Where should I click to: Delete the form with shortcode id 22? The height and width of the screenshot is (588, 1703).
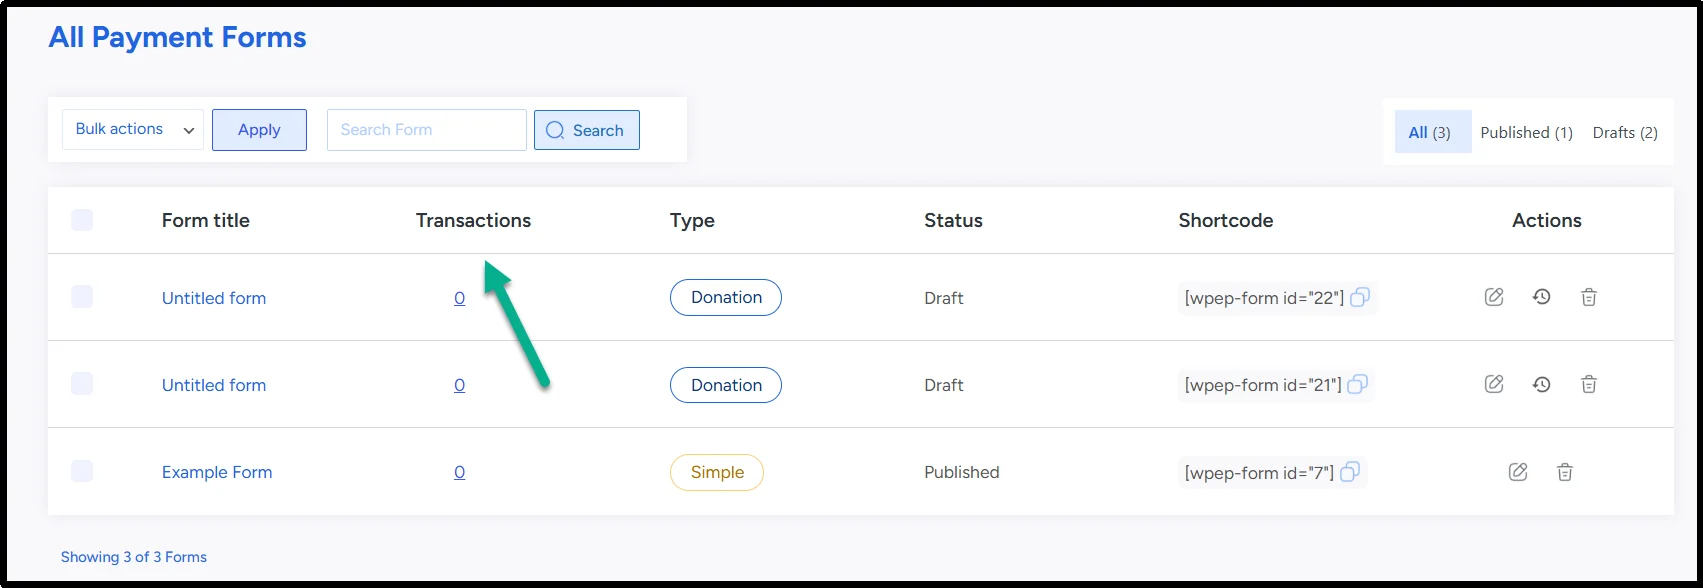1589,297
